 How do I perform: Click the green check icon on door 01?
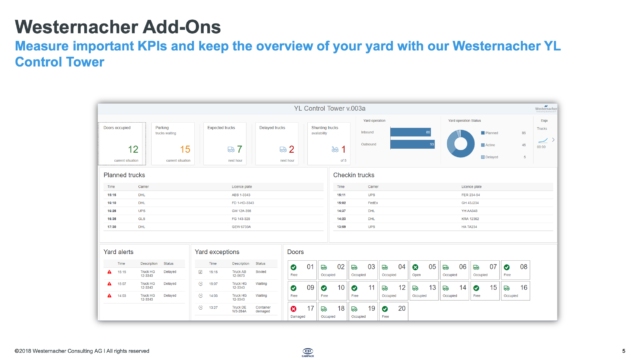pyautogui.click(x=293, y=267)
